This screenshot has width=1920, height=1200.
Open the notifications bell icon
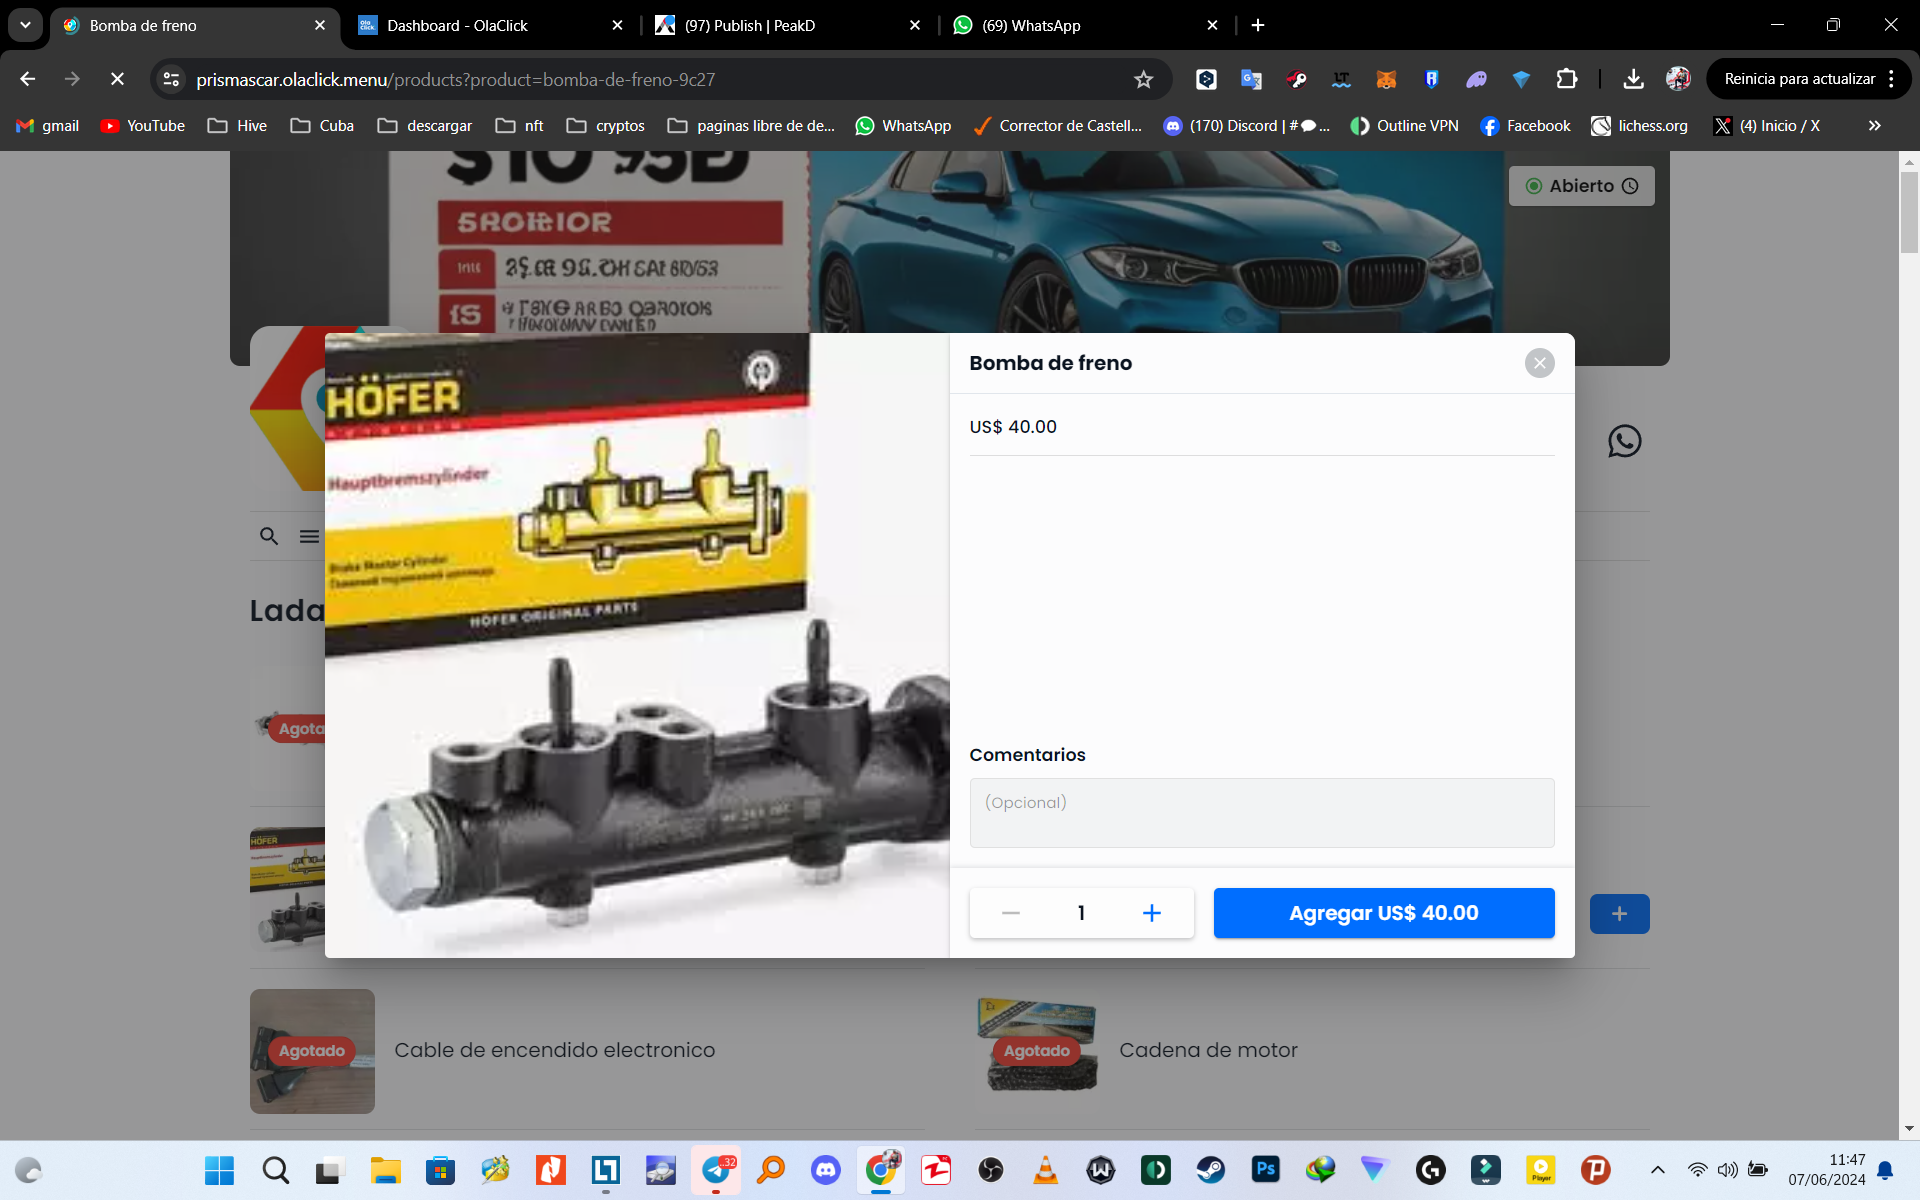(x=1885, y=1170)
